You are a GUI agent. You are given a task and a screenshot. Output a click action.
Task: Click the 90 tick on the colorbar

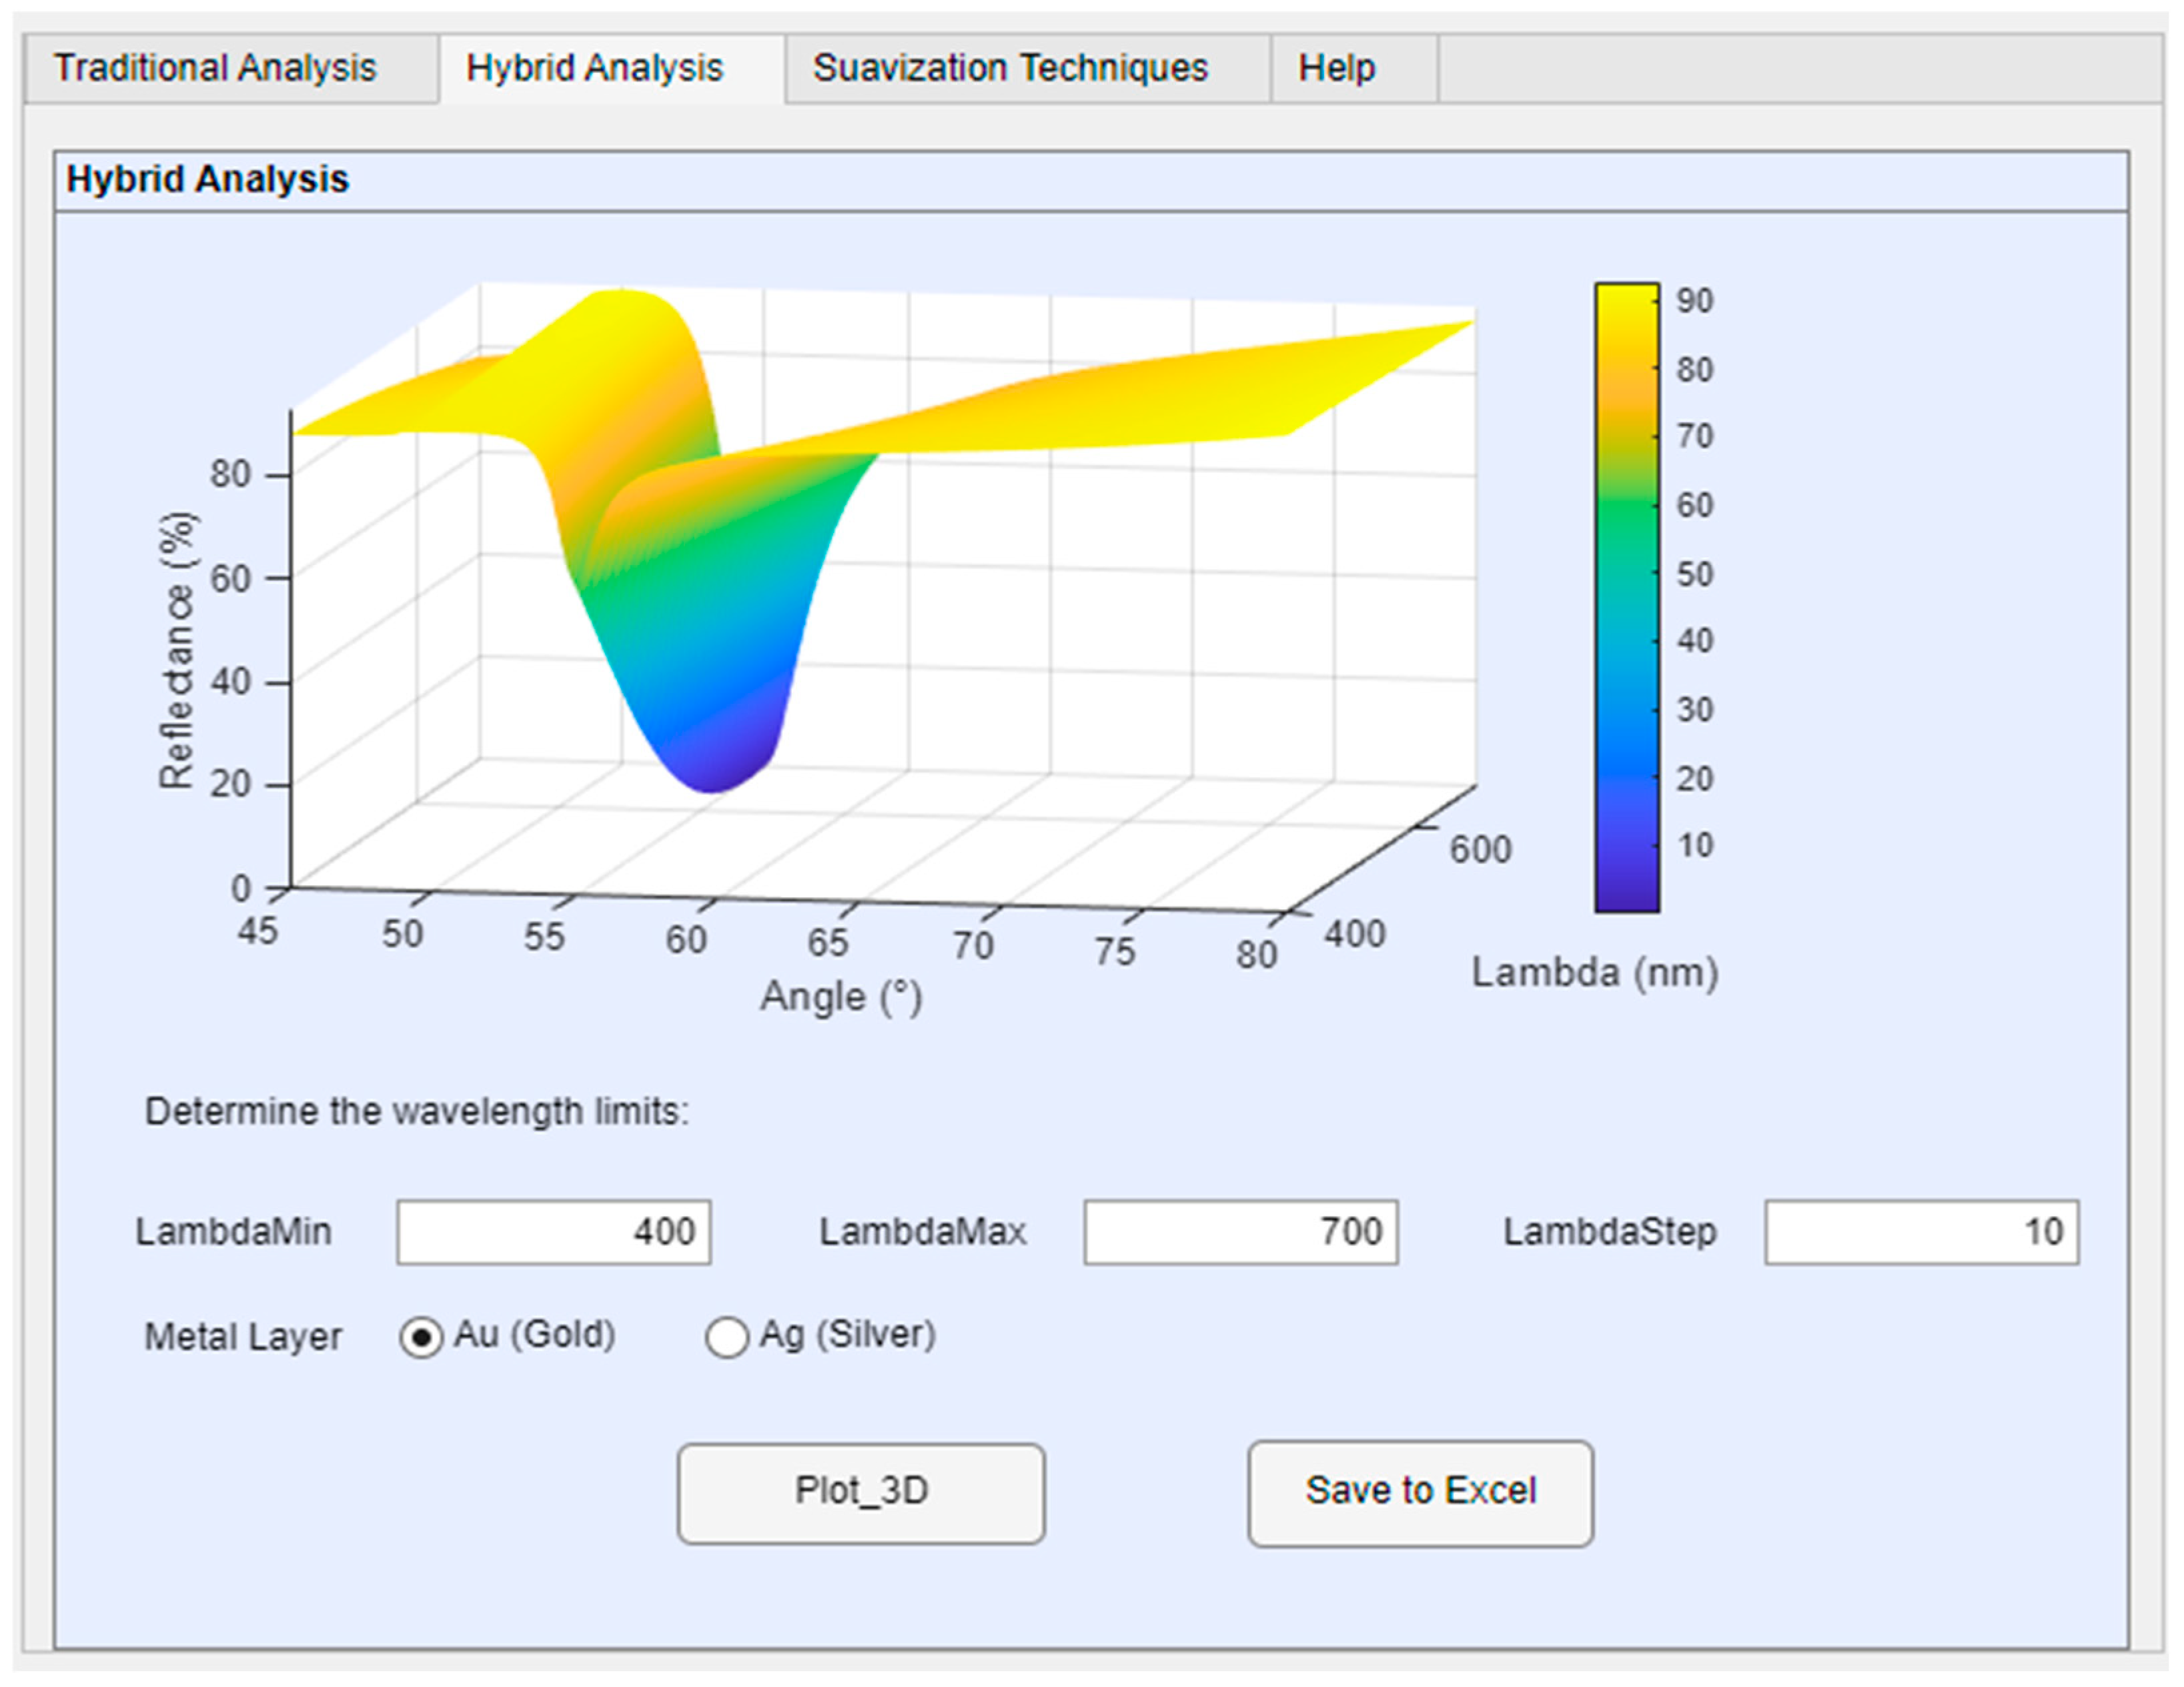1694,301
